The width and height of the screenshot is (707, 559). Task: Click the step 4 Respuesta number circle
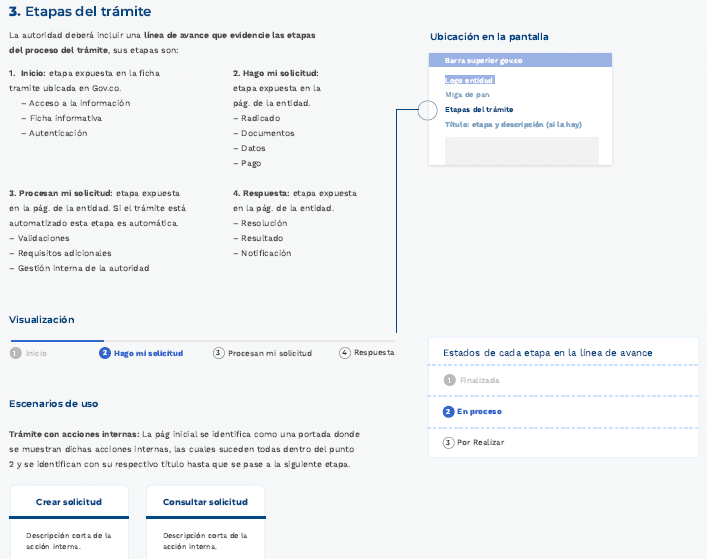pos(345,353)
